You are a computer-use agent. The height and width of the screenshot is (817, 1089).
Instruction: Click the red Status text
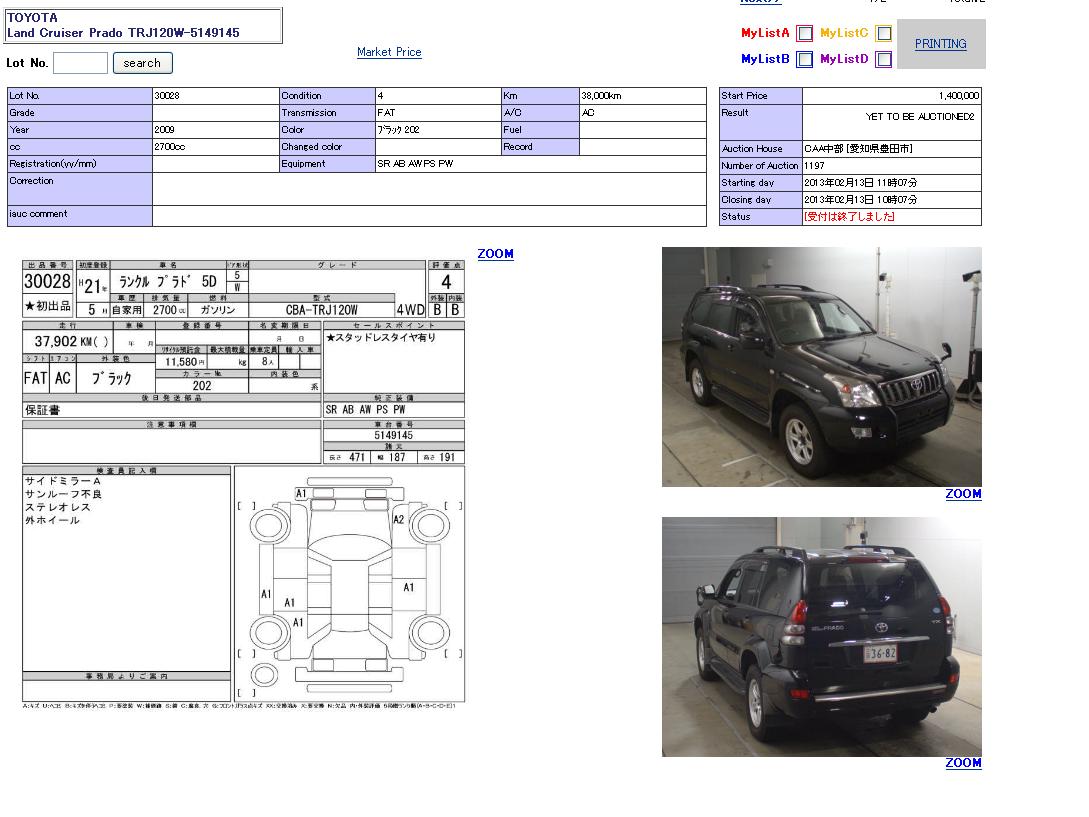coord(849,217)
